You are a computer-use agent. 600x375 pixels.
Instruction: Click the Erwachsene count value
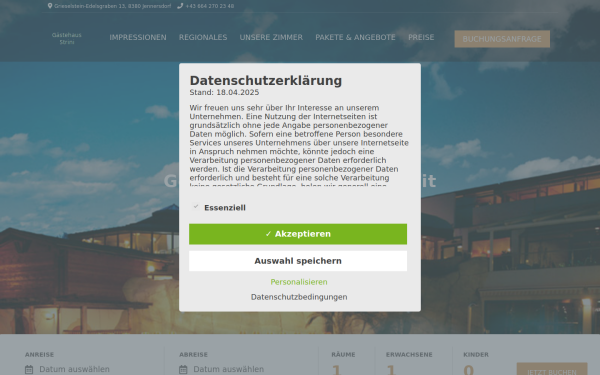coord(391,370)
